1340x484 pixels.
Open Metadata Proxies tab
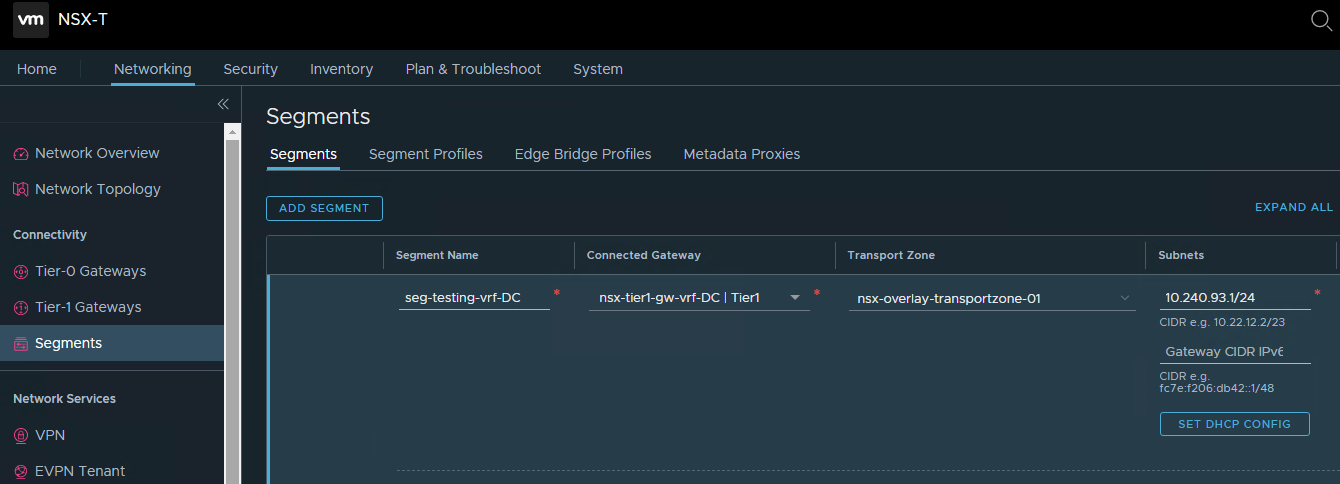pyautogui.click(x=742, y=154)
